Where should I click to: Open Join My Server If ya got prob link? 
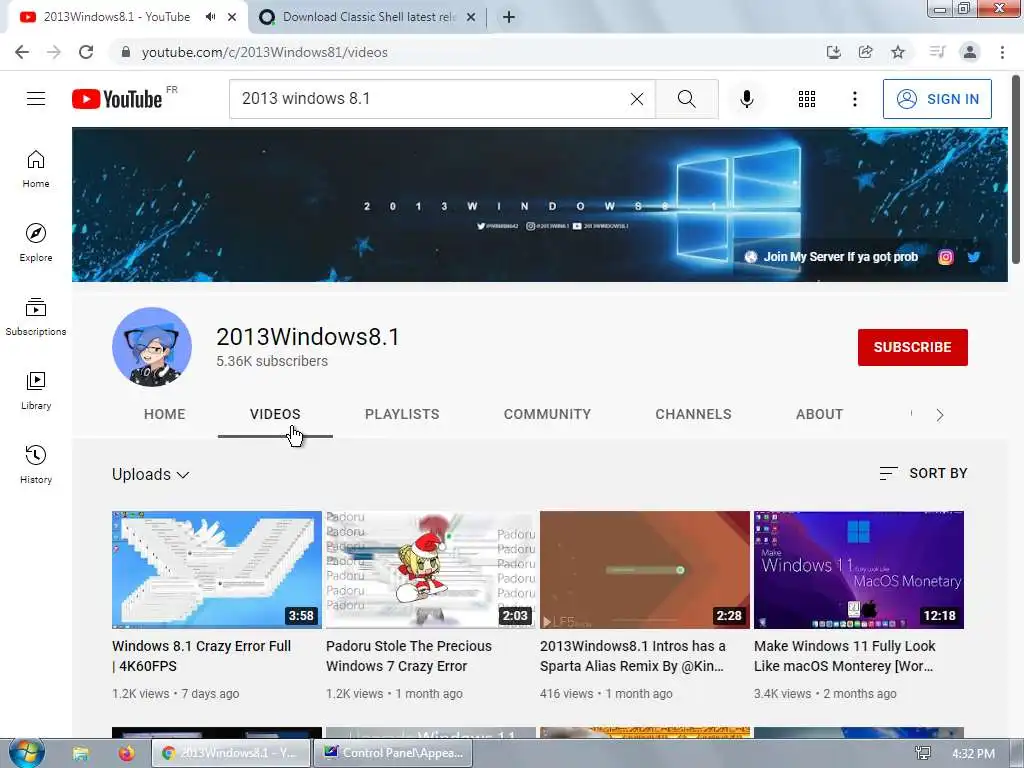pos(832,257)
